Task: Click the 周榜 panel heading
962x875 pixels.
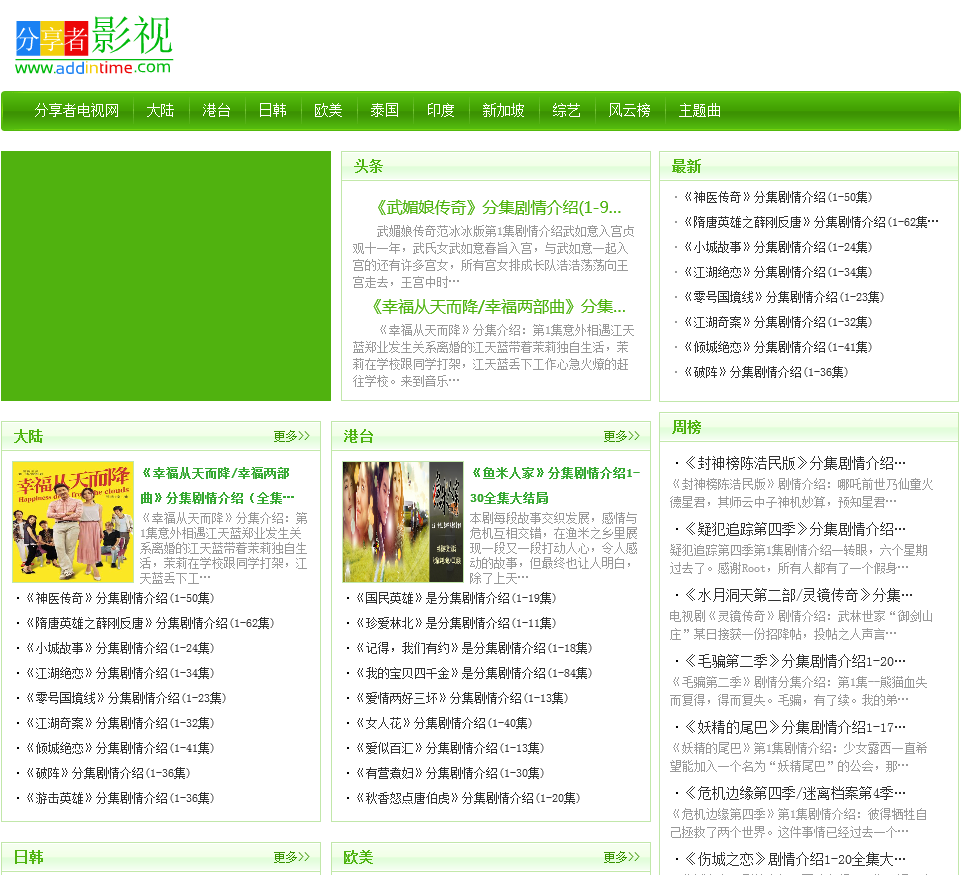Action: click(x=686, y=427)
